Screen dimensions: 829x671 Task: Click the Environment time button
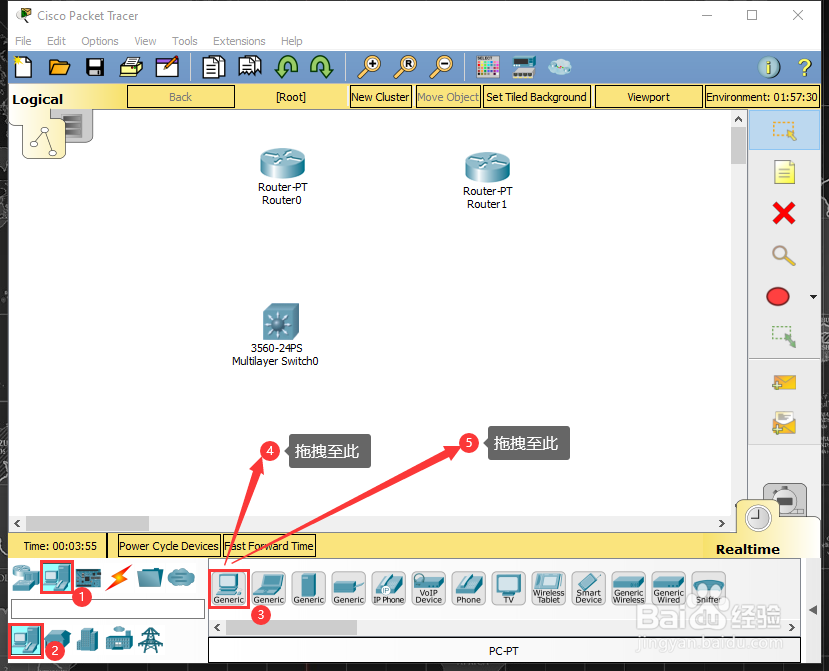coord(762,97)
